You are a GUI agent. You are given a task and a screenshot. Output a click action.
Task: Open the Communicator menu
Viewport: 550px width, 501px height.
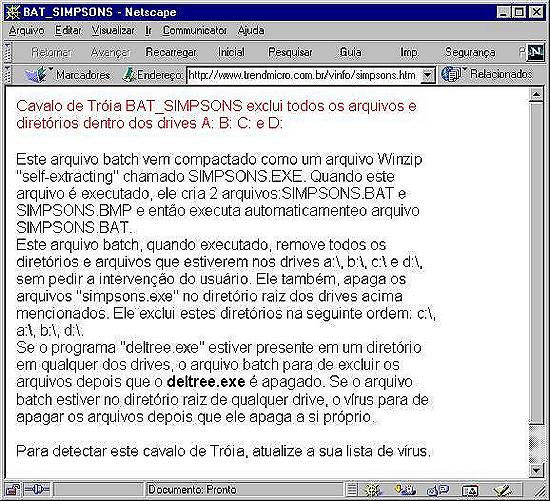[x=194, y=31]
